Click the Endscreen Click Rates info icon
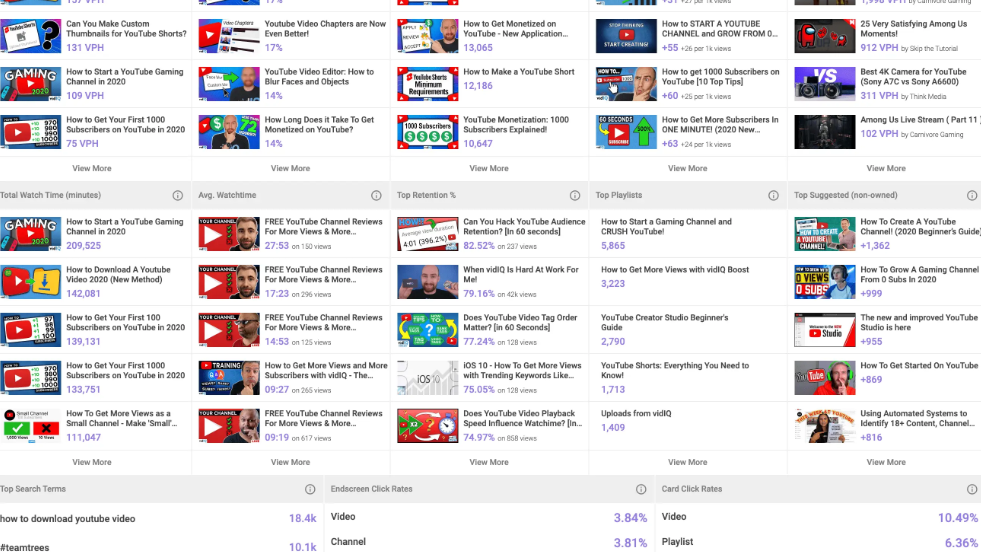981x552 pixels. (641, 489)
